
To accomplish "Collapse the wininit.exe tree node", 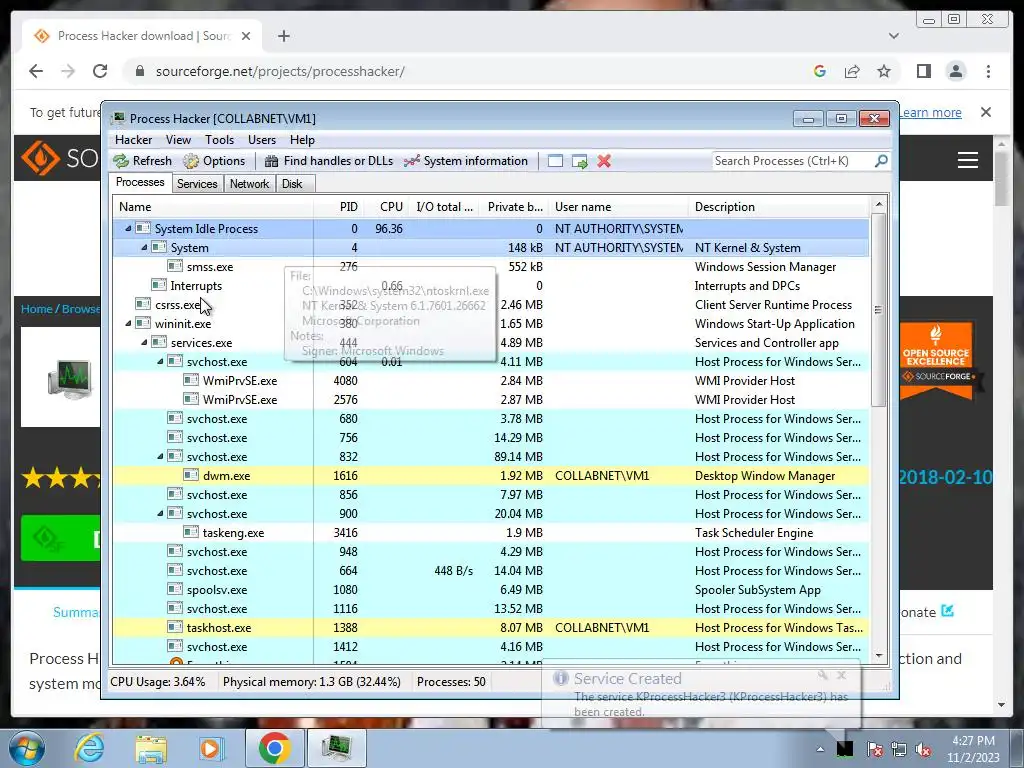I will pyautogui.click(x=128, y=323).
